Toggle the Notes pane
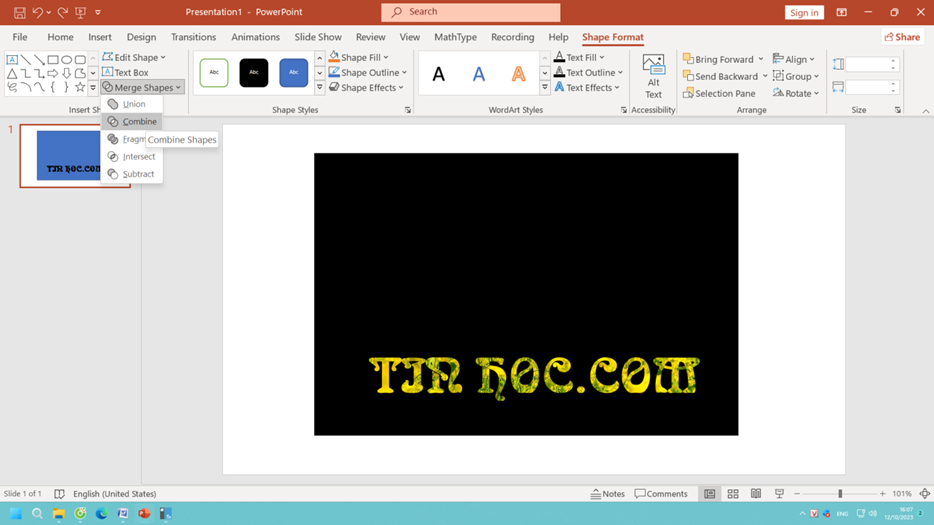 point(608,494)
